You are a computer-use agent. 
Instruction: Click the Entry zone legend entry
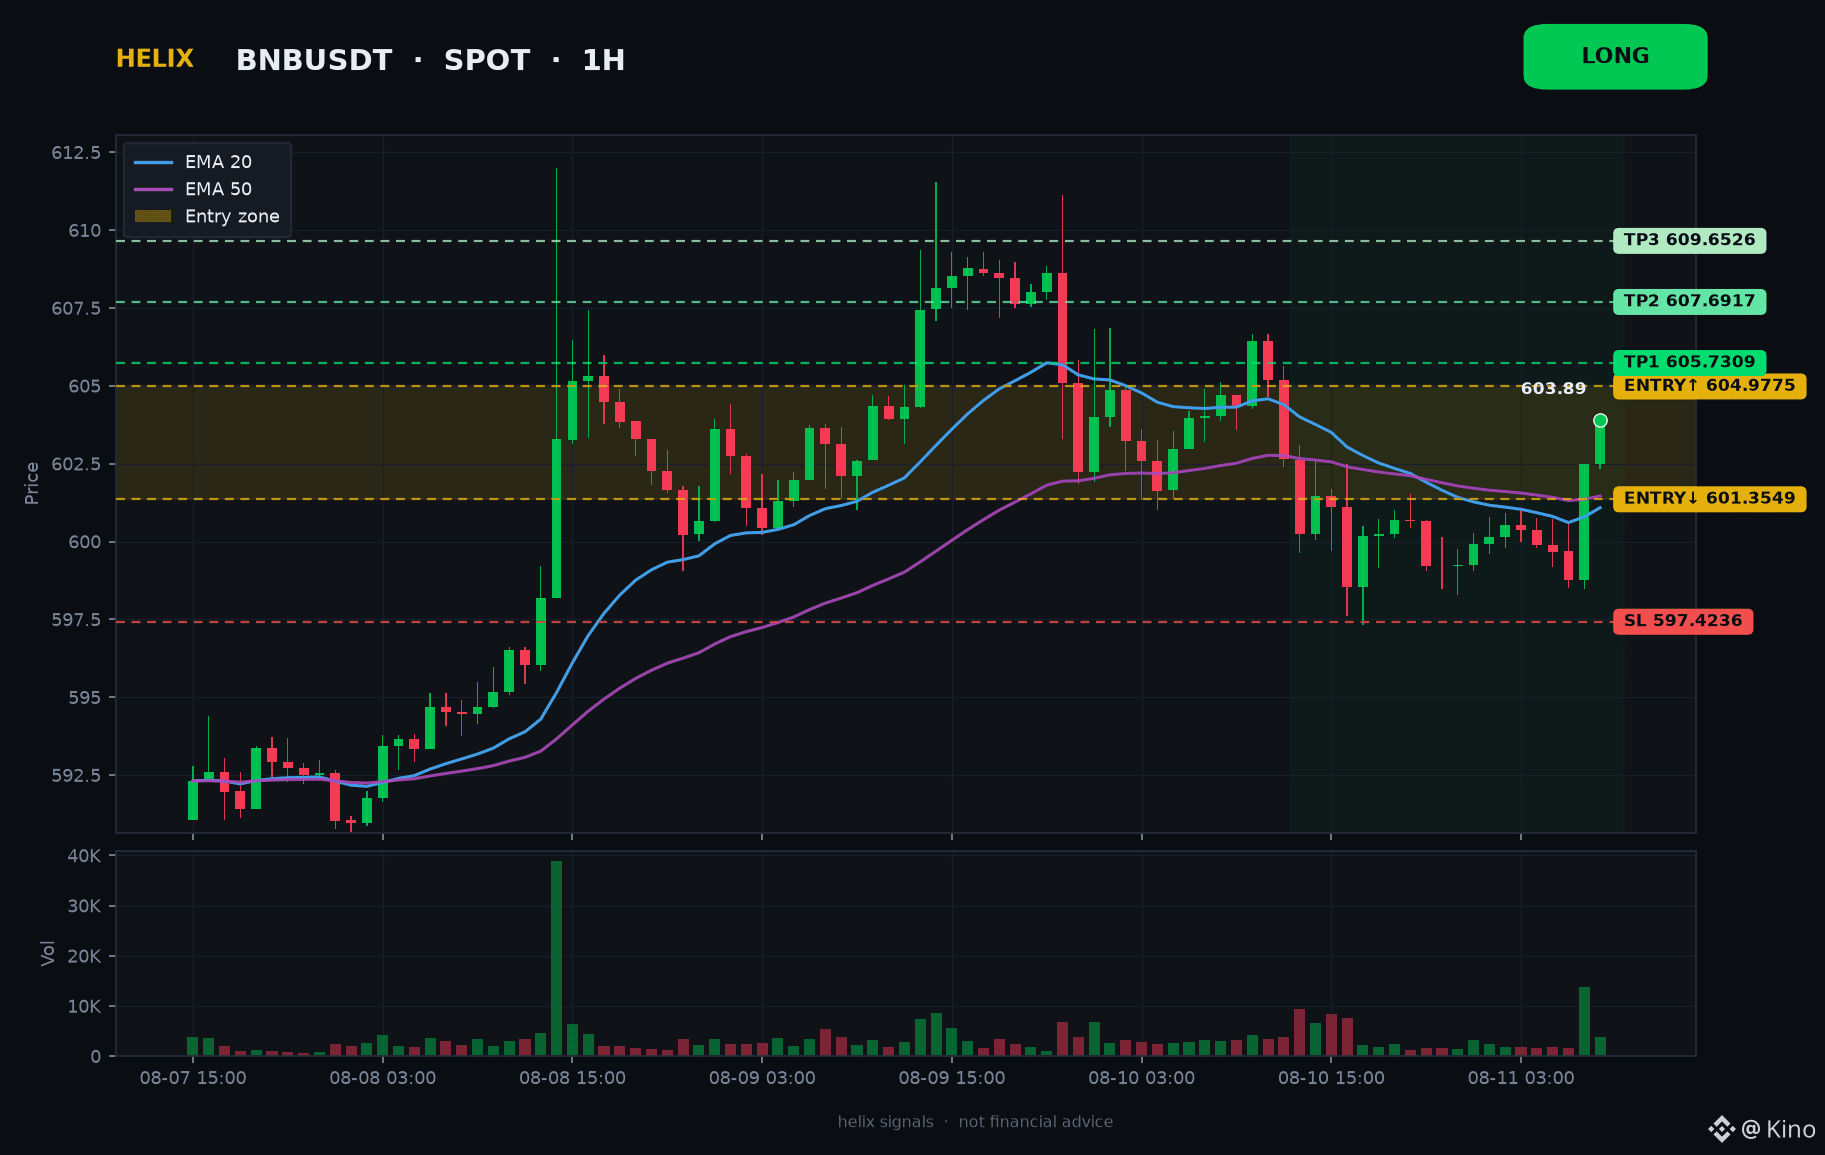point(207,216)
